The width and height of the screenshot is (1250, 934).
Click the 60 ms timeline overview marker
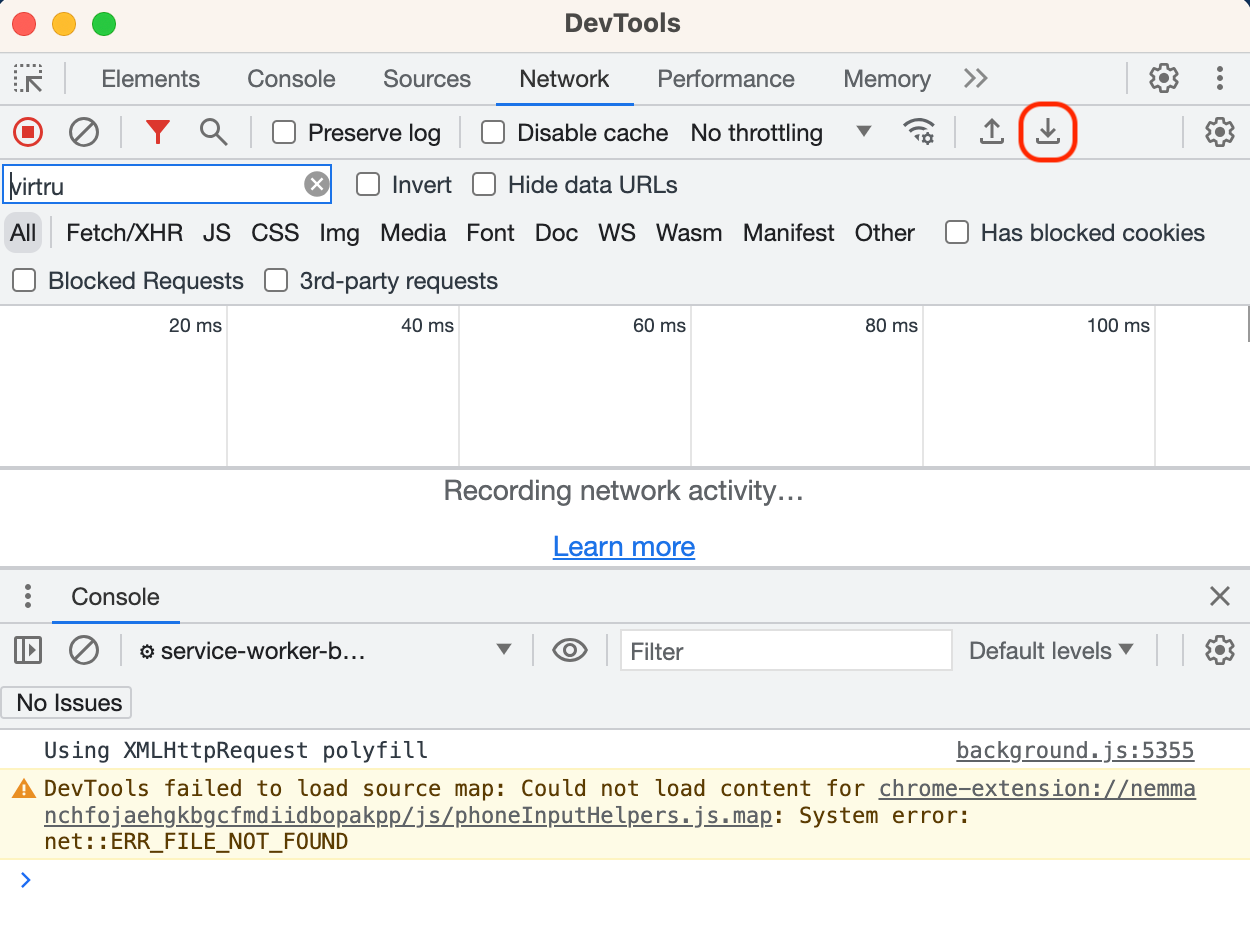click(x=659, y=325)
